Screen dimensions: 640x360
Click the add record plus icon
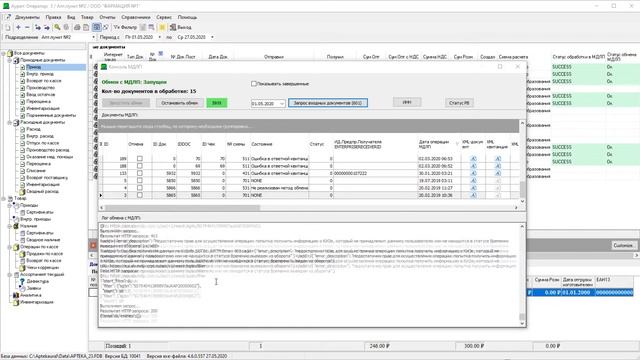pos(18,27)
